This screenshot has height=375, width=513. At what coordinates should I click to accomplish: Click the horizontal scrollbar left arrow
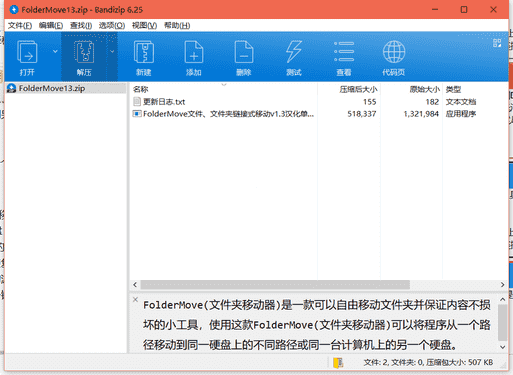point(135,285)
